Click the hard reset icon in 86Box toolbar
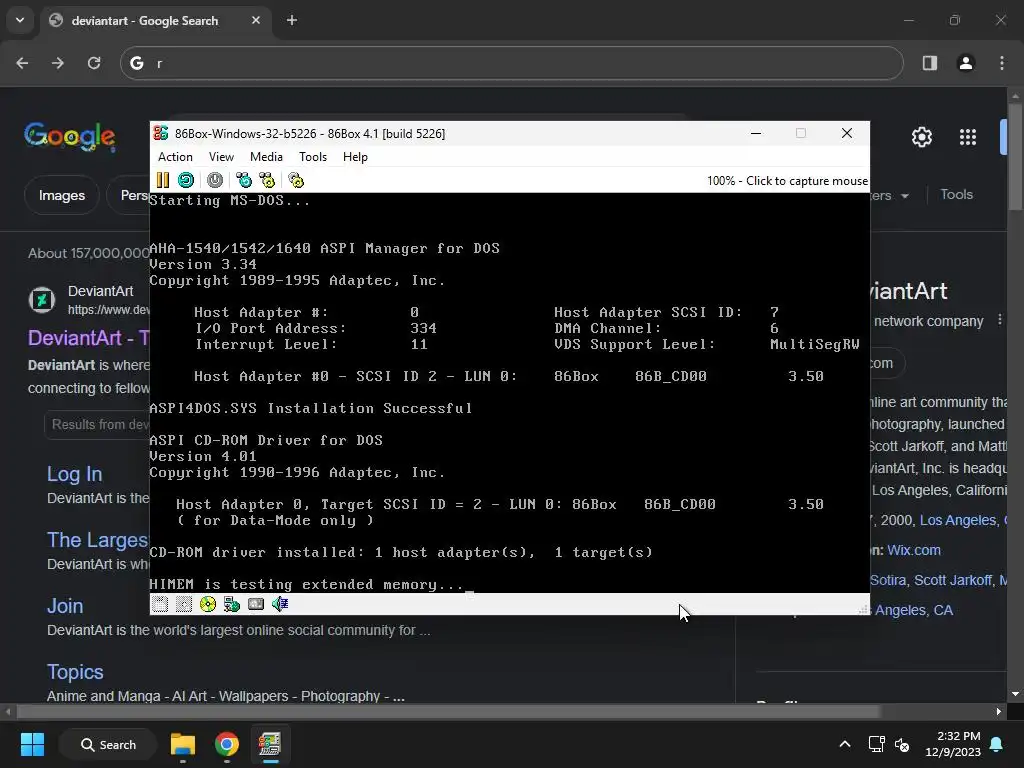The height and width of the screenshot is (768, 1024). point(186,180)
